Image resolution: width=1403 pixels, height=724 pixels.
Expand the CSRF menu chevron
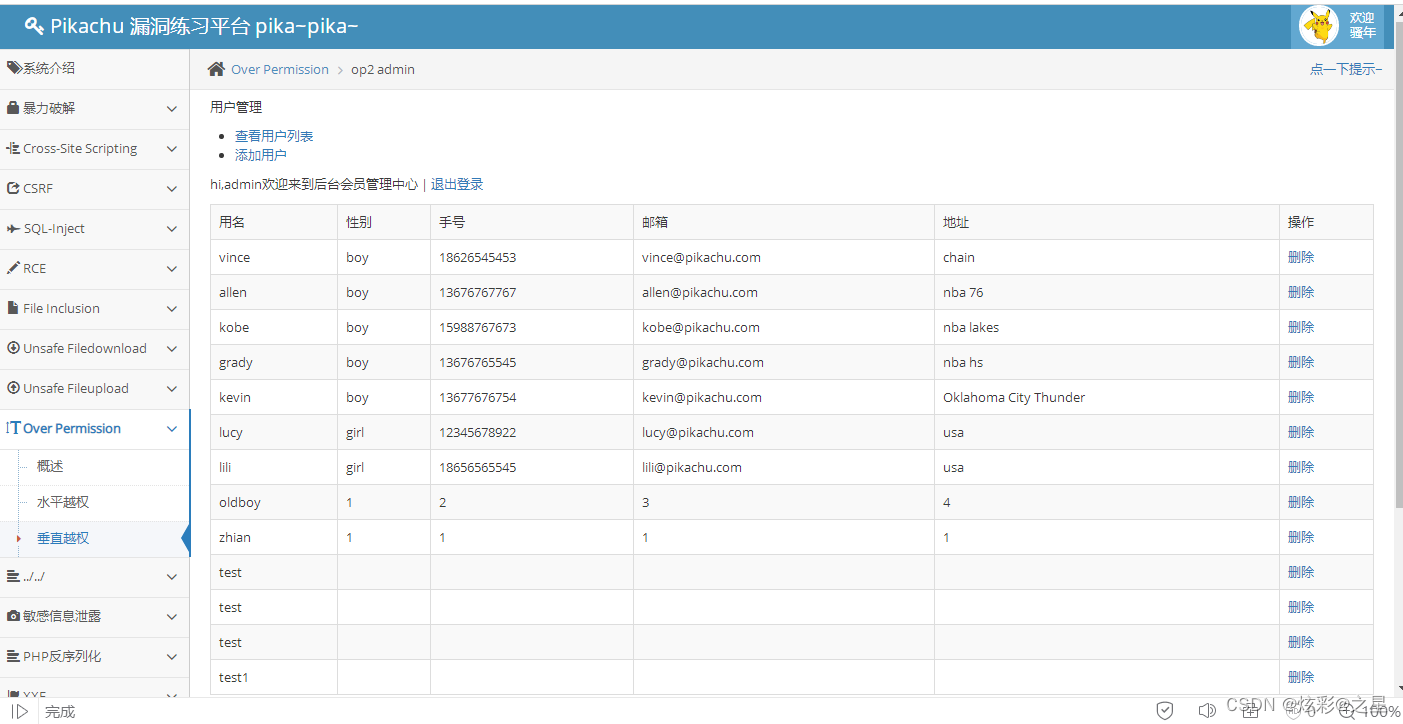point(172,189)
